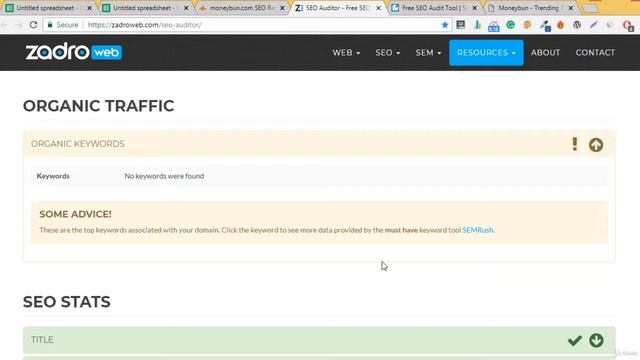640x360 pixels.
Task: Open the red extension icon with badge
Action: pos(628,26)
